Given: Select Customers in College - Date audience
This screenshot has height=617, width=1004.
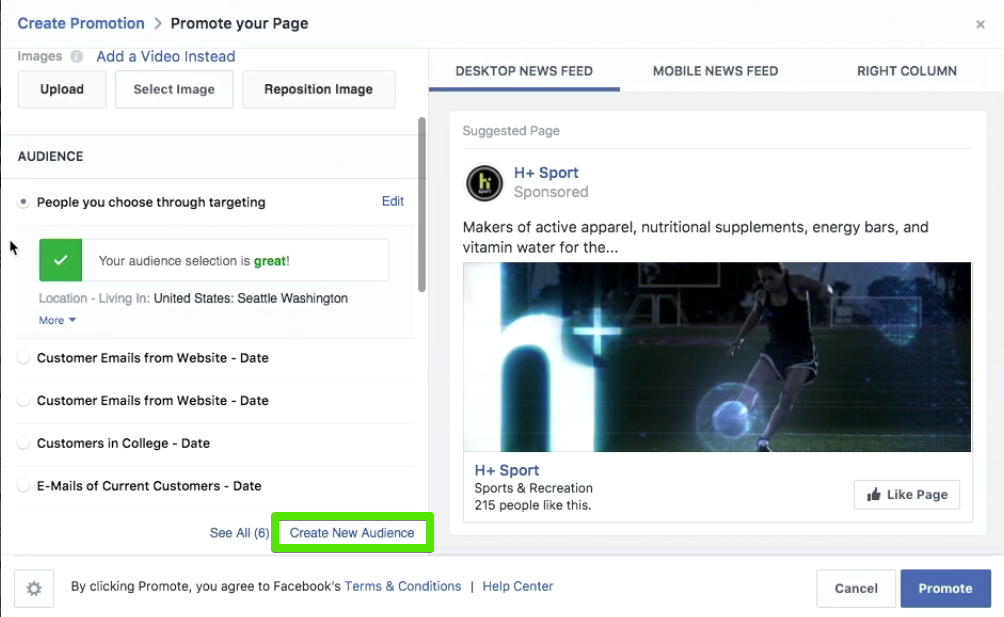Looking at the screenshot, I should click(x=23, y=443).
